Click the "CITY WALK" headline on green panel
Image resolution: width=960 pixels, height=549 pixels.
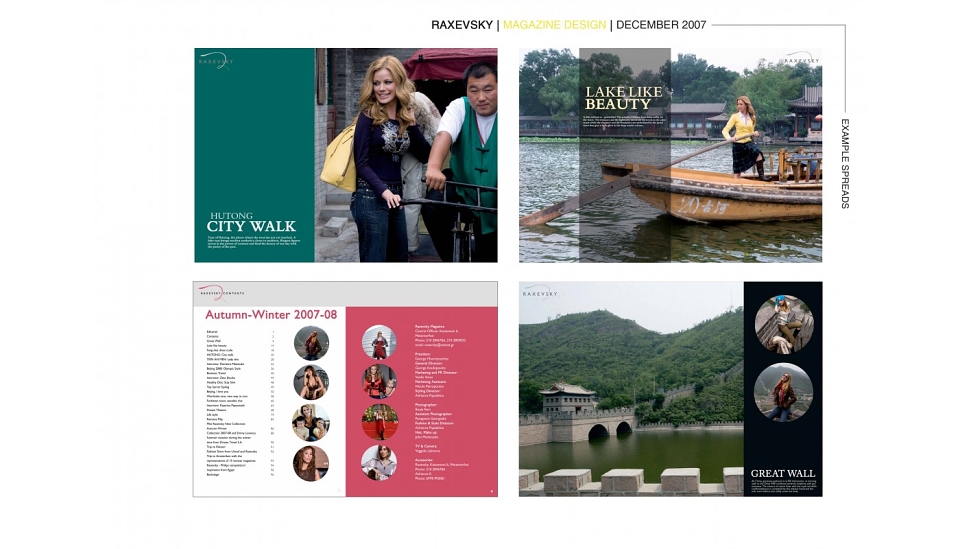coord(251,226)
